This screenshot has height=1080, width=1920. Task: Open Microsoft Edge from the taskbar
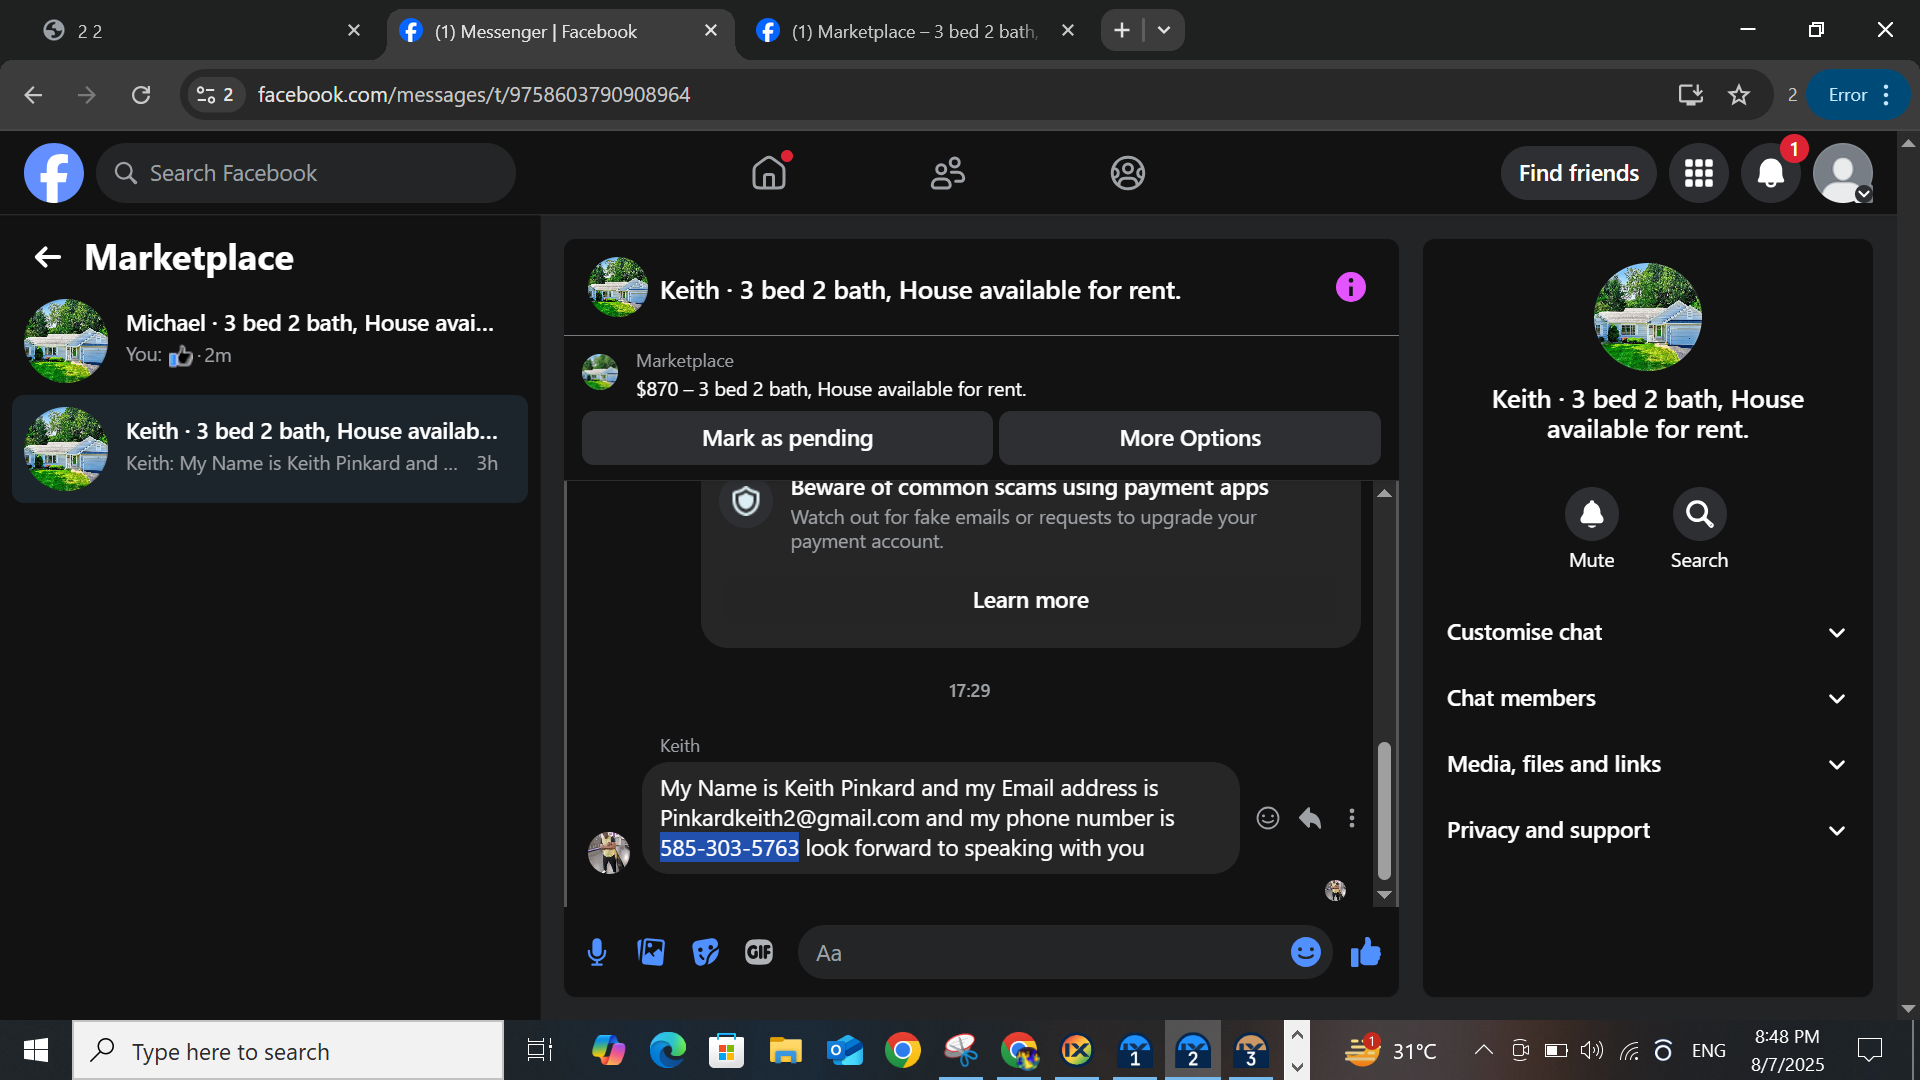pyautogui.click(x=667, y=1050)
